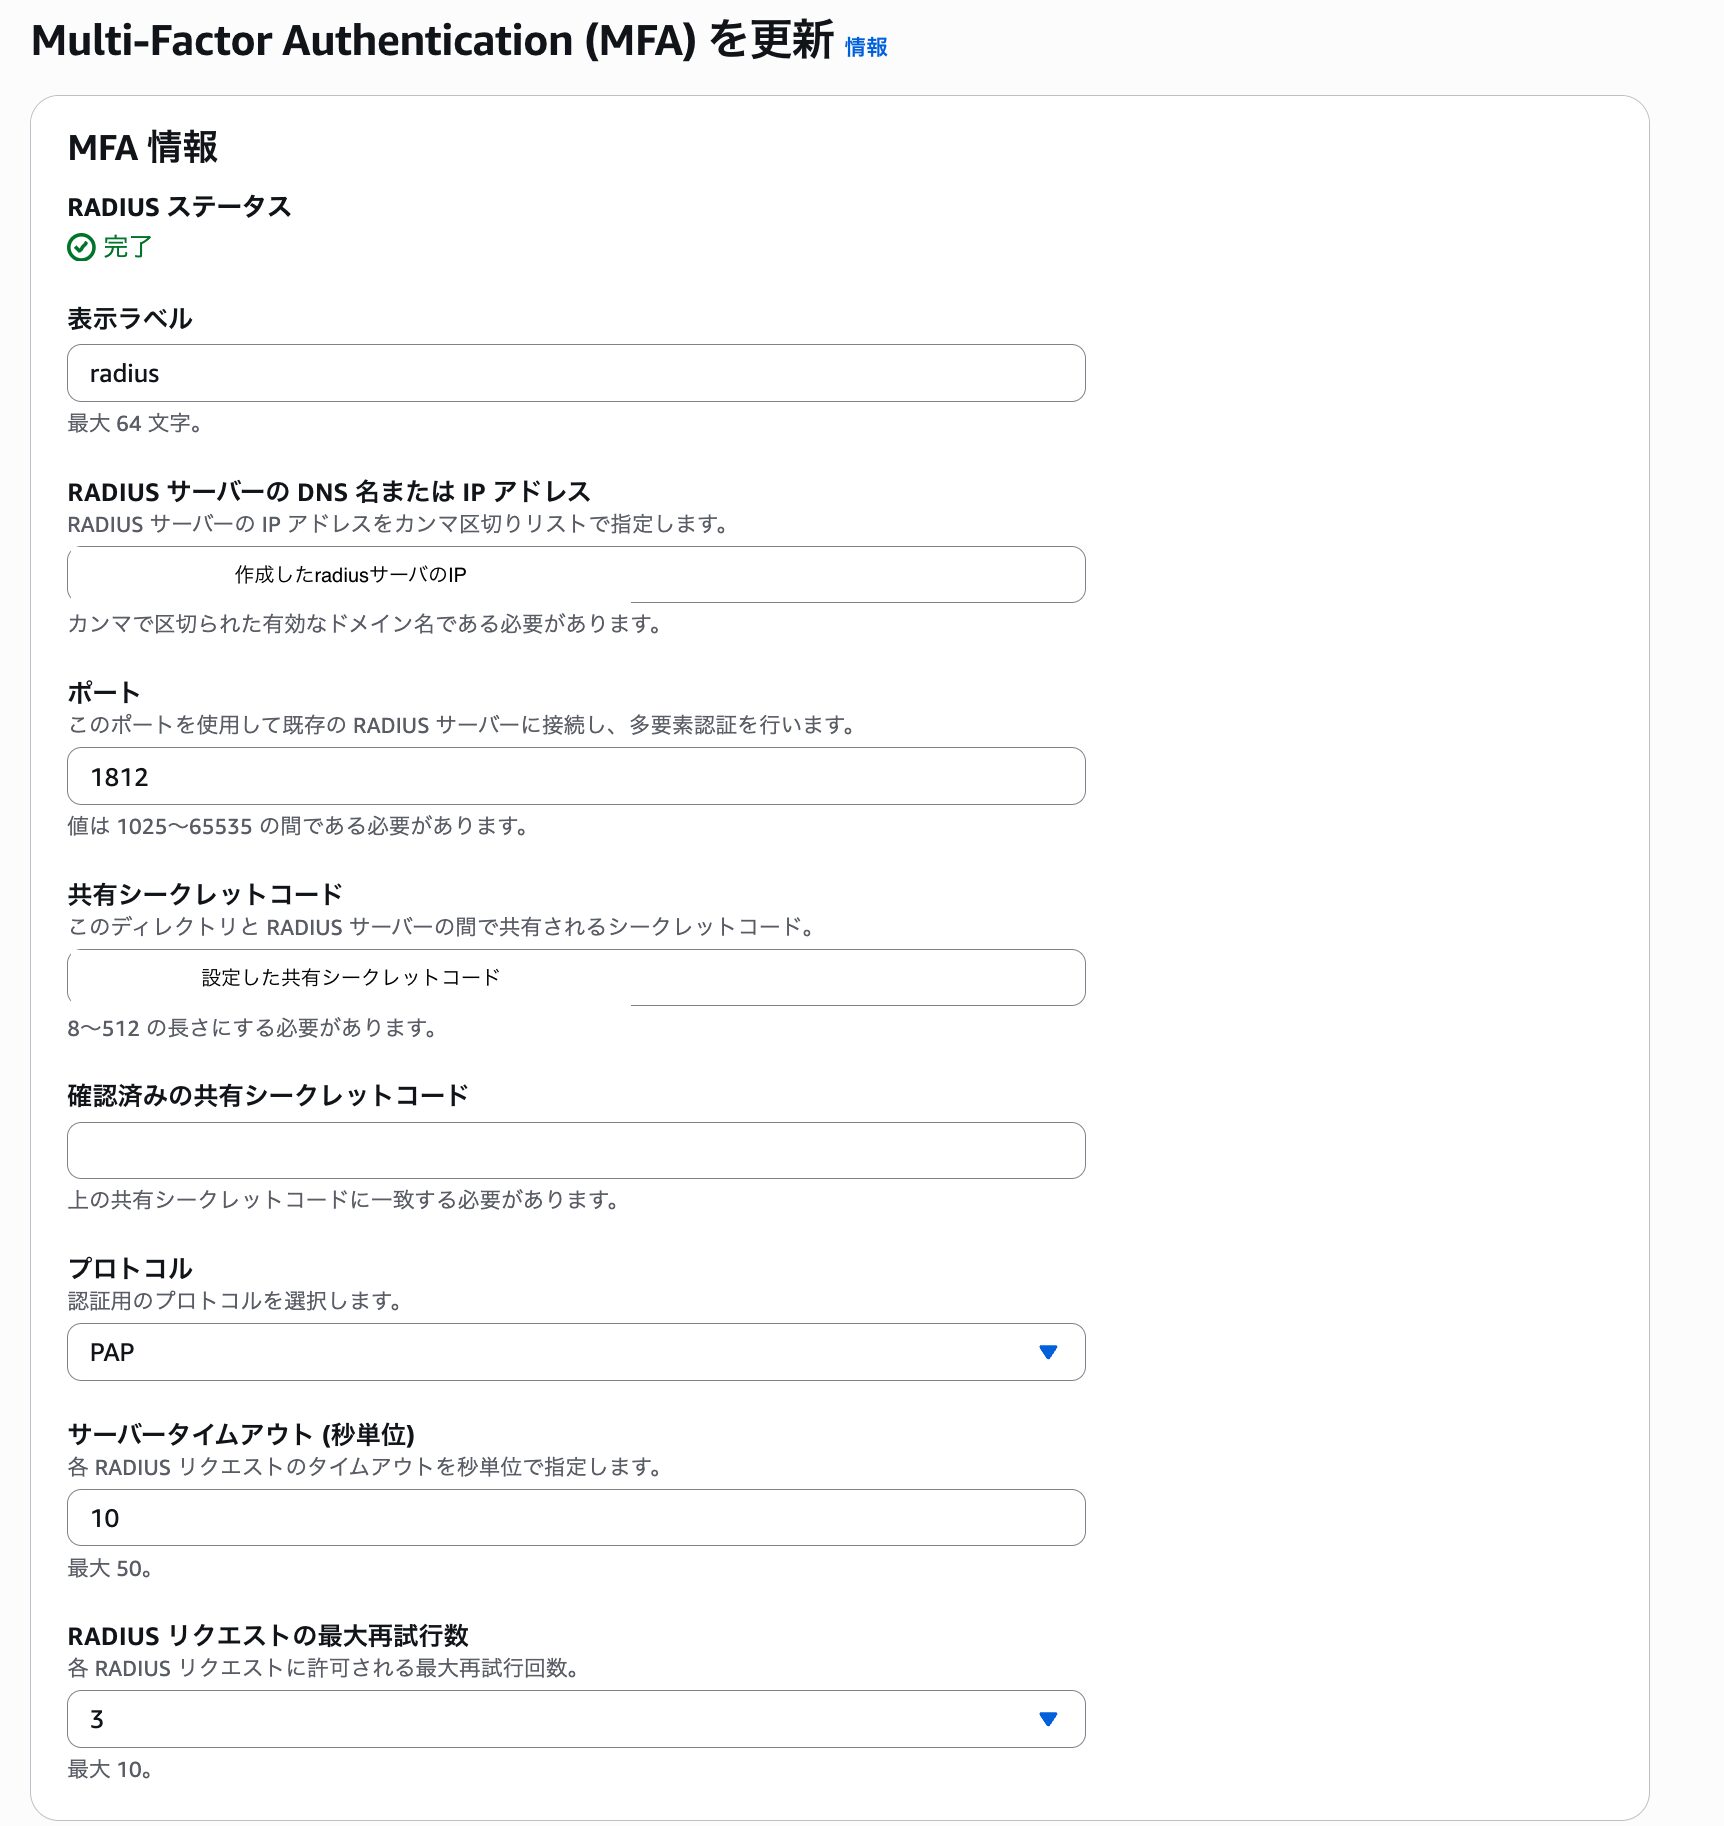Click the 表示ラベル field label

[129, 319]
